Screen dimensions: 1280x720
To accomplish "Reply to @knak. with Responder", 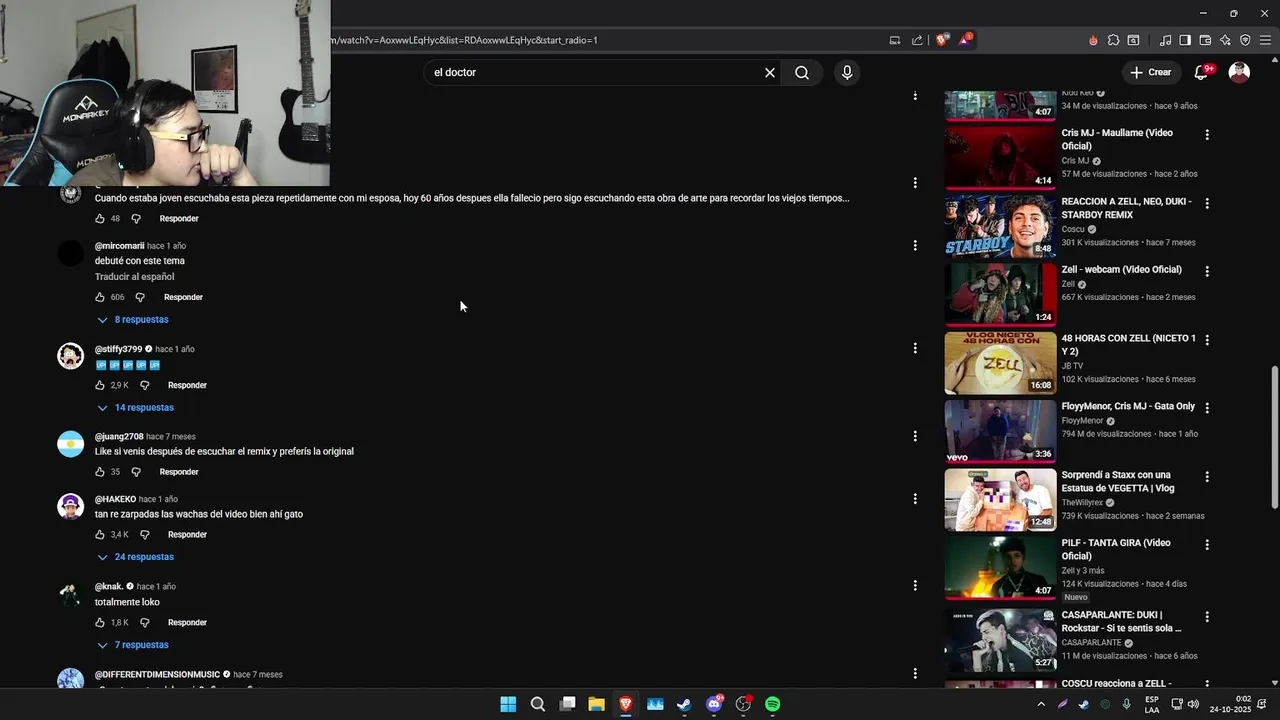I will click(187, 623).
